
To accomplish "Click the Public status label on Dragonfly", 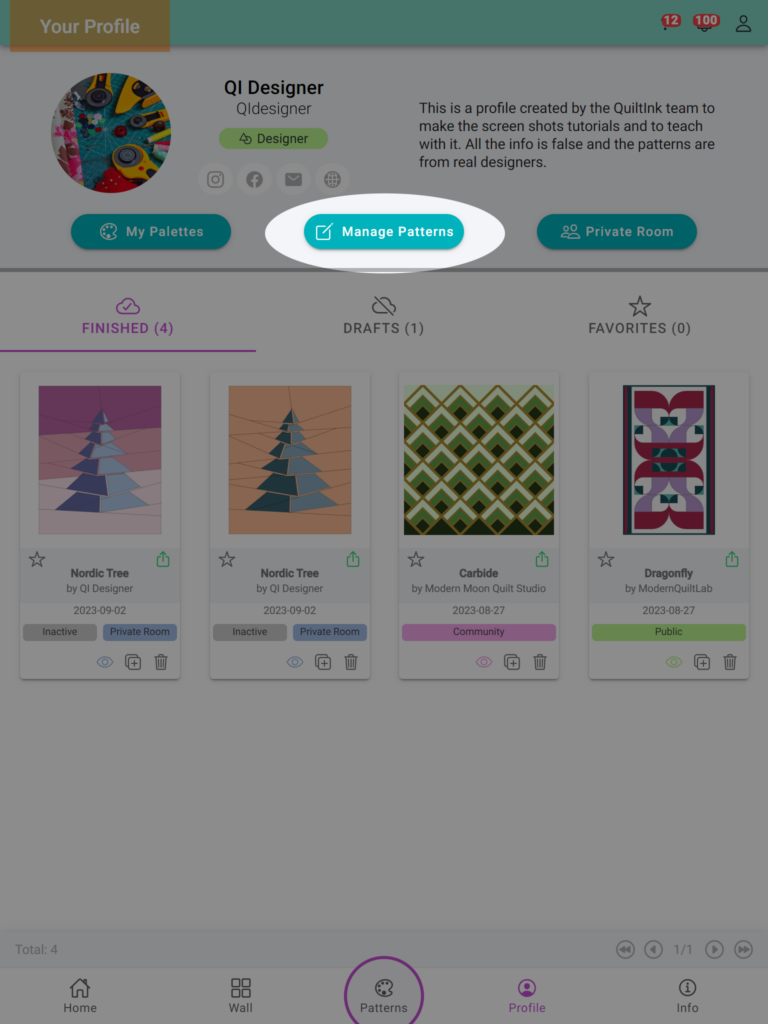I will pyautogui.click(x=669, y=632).
